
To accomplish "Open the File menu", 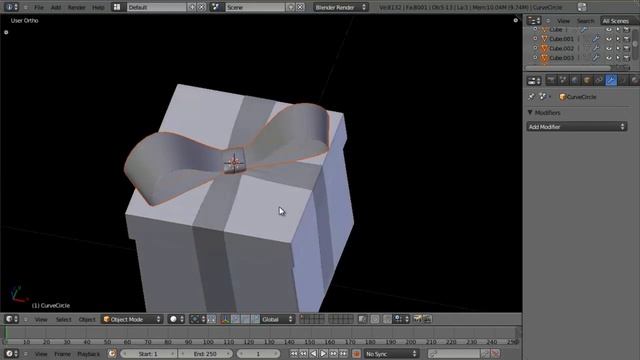I will pyautogui.click(x=39, y=7).
